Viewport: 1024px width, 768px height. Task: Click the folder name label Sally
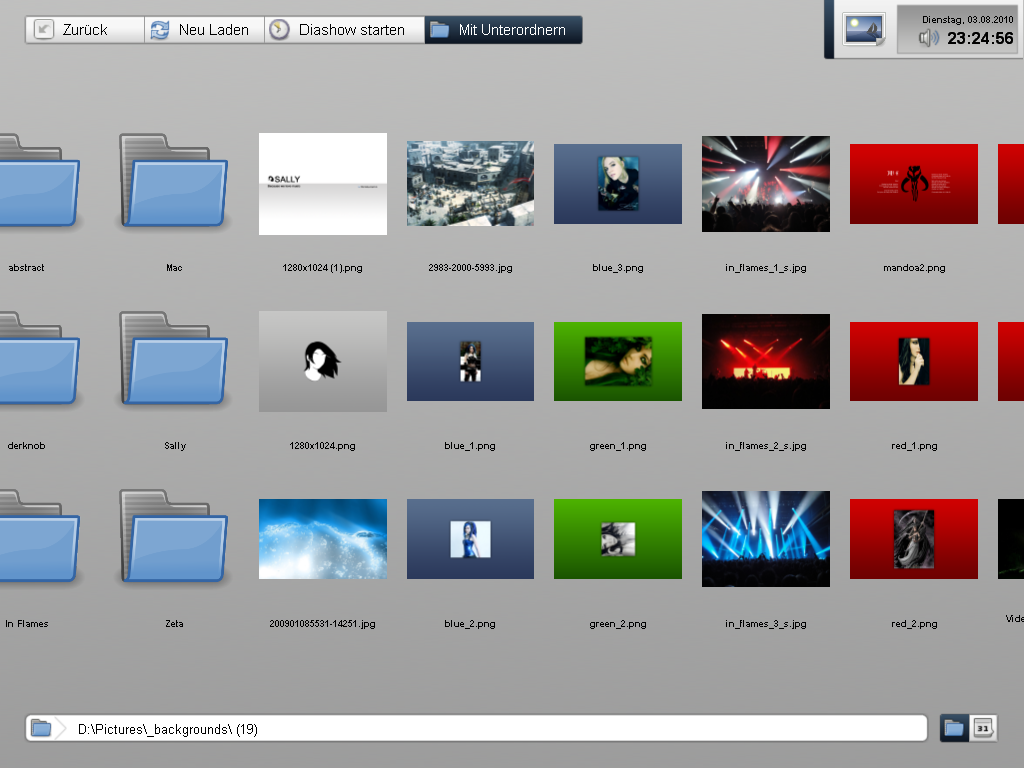pos(175,445)
